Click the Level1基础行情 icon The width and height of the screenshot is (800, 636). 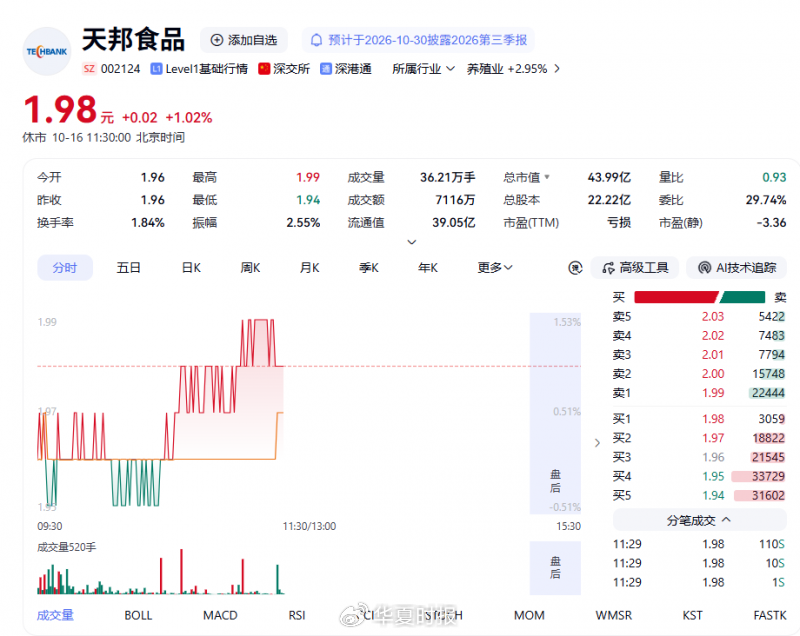pos(156,69)
